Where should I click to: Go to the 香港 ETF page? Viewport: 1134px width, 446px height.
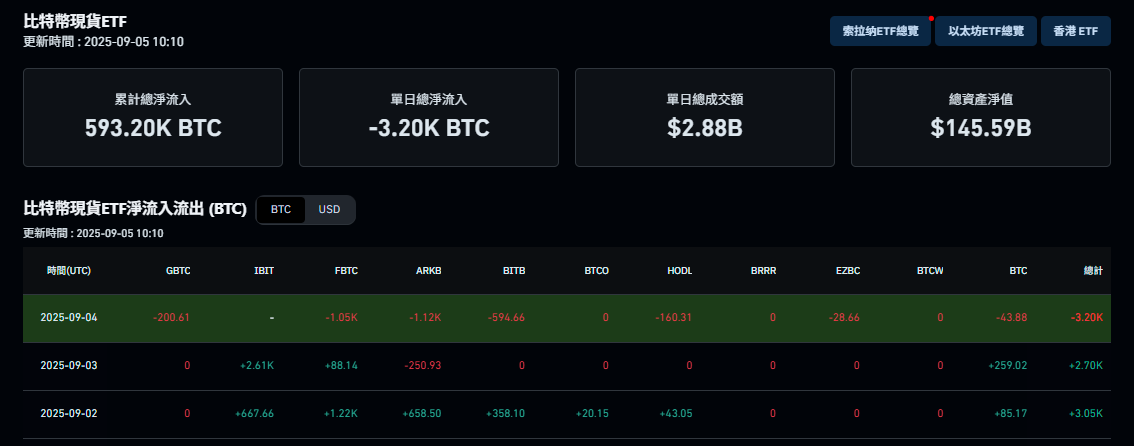coord(1075,31)
